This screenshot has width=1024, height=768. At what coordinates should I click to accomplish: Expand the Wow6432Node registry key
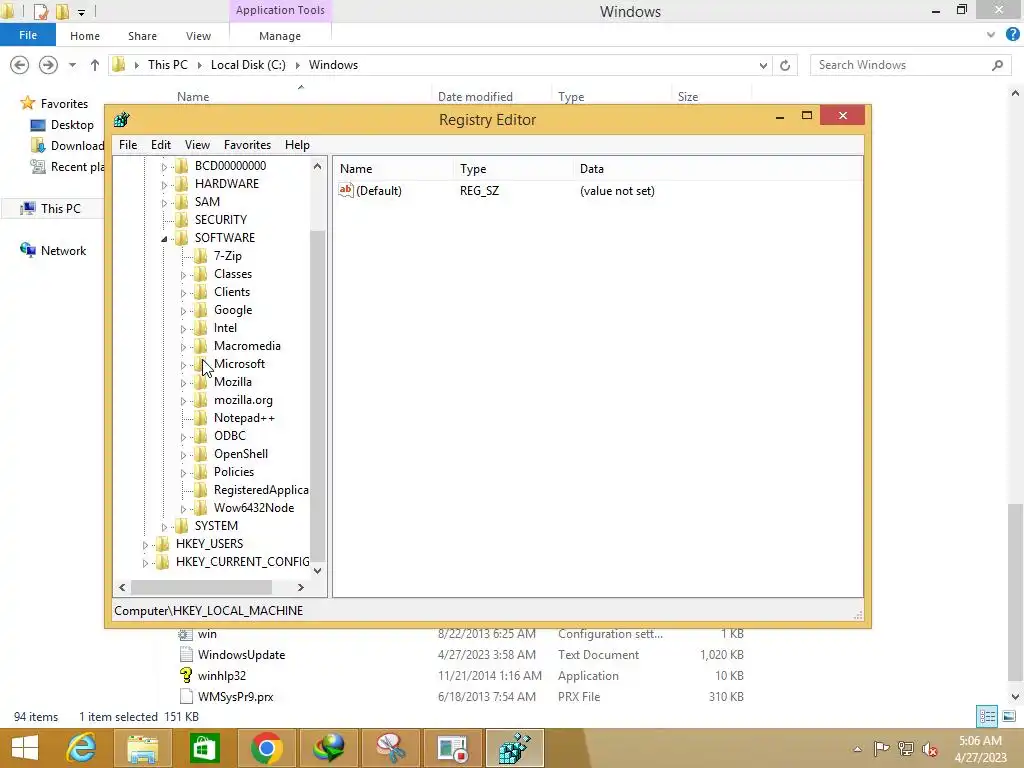tap(184, 509)
